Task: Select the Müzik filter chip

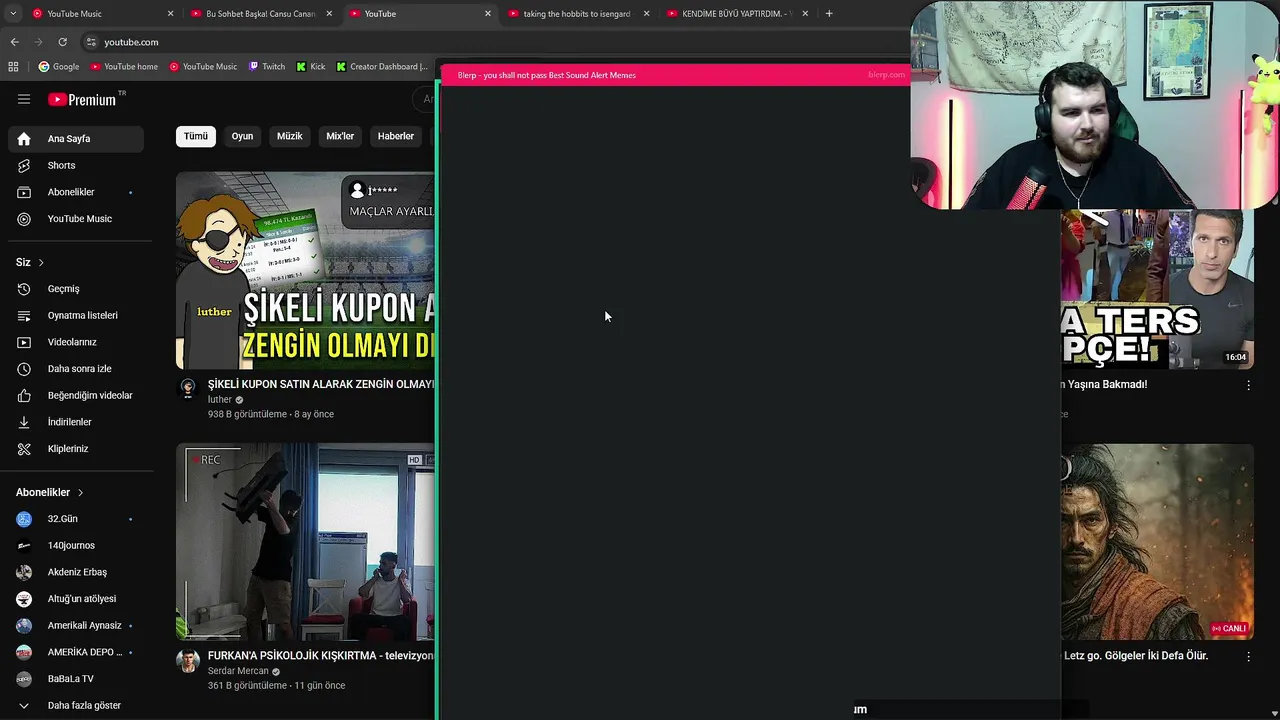Action: tap(289, 136)
